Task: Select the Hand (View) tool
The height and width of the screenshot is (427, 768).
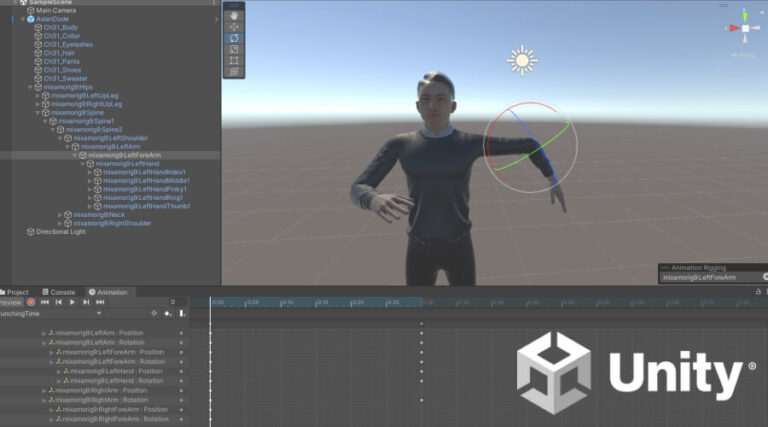Action: coord(234,16)
